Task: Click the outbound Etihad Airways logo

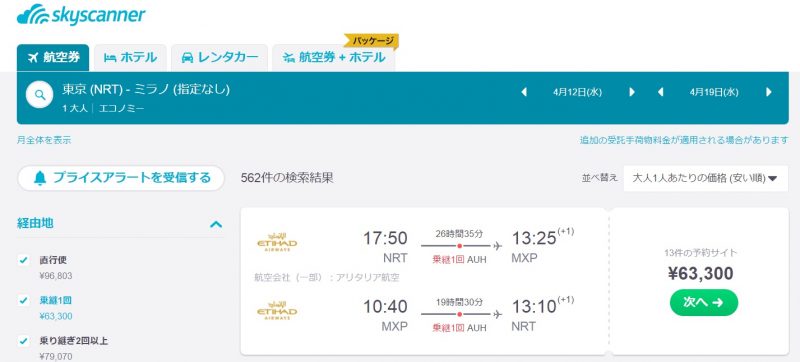Action: tap(277, 242)
